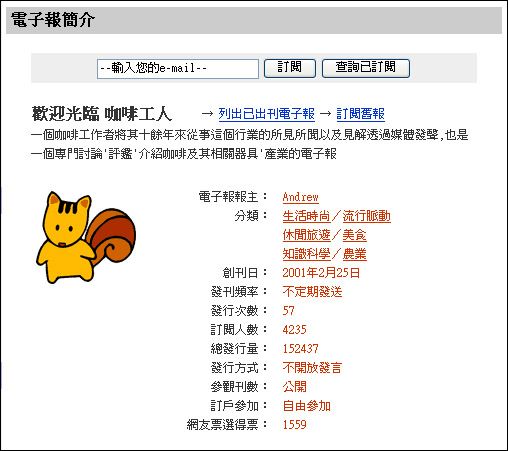This screenshot has width=508, height=451.
Task: Open the 知識科學 category link
Action: pyautogui.click(x=306, y=254)
